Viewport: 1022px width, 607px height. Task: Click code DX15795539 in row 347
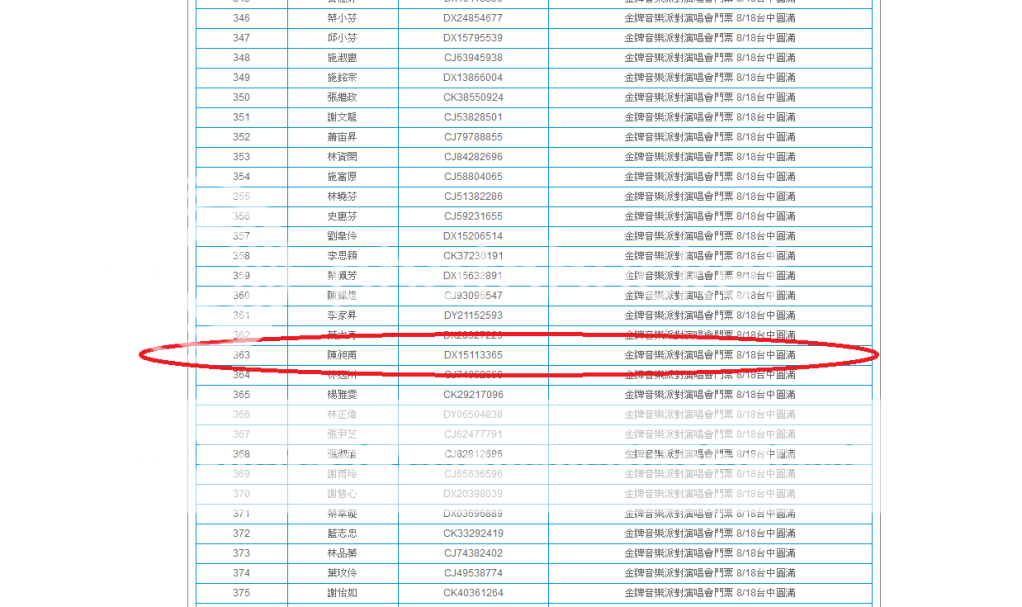(x=473, y=38)
